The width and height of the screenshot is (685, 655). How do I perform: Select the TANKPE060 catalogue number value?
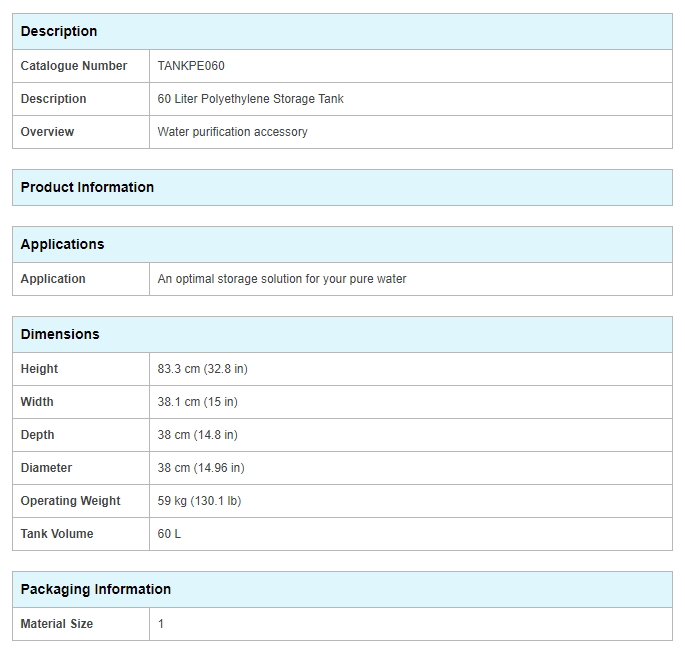coord(191,66)
